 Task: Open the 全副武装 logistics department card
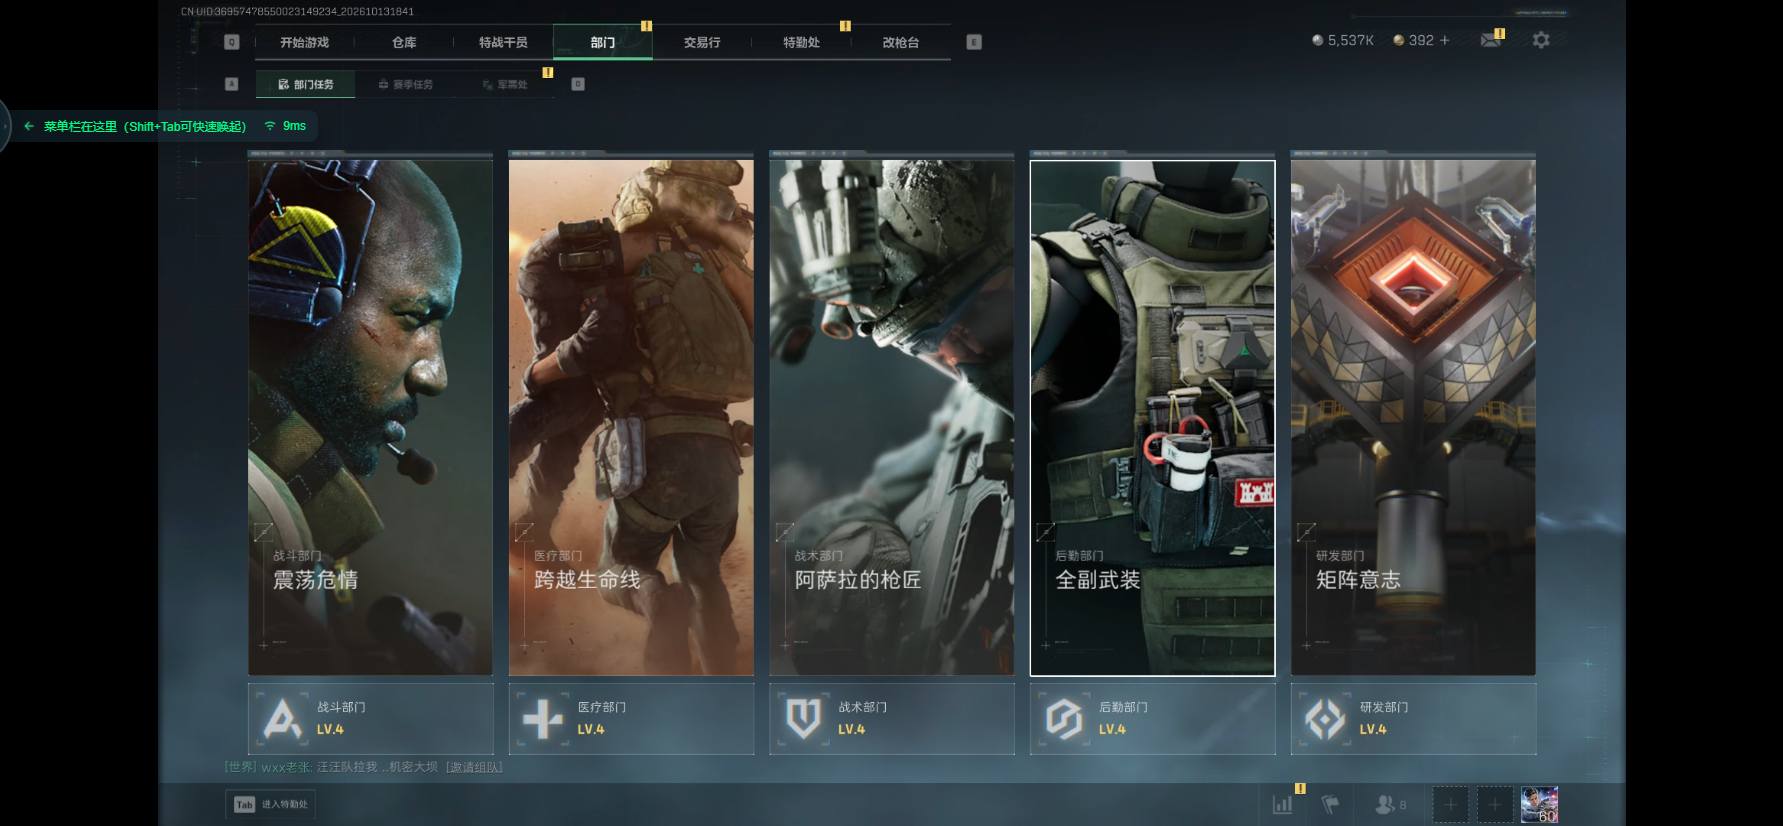(1153, 417)
